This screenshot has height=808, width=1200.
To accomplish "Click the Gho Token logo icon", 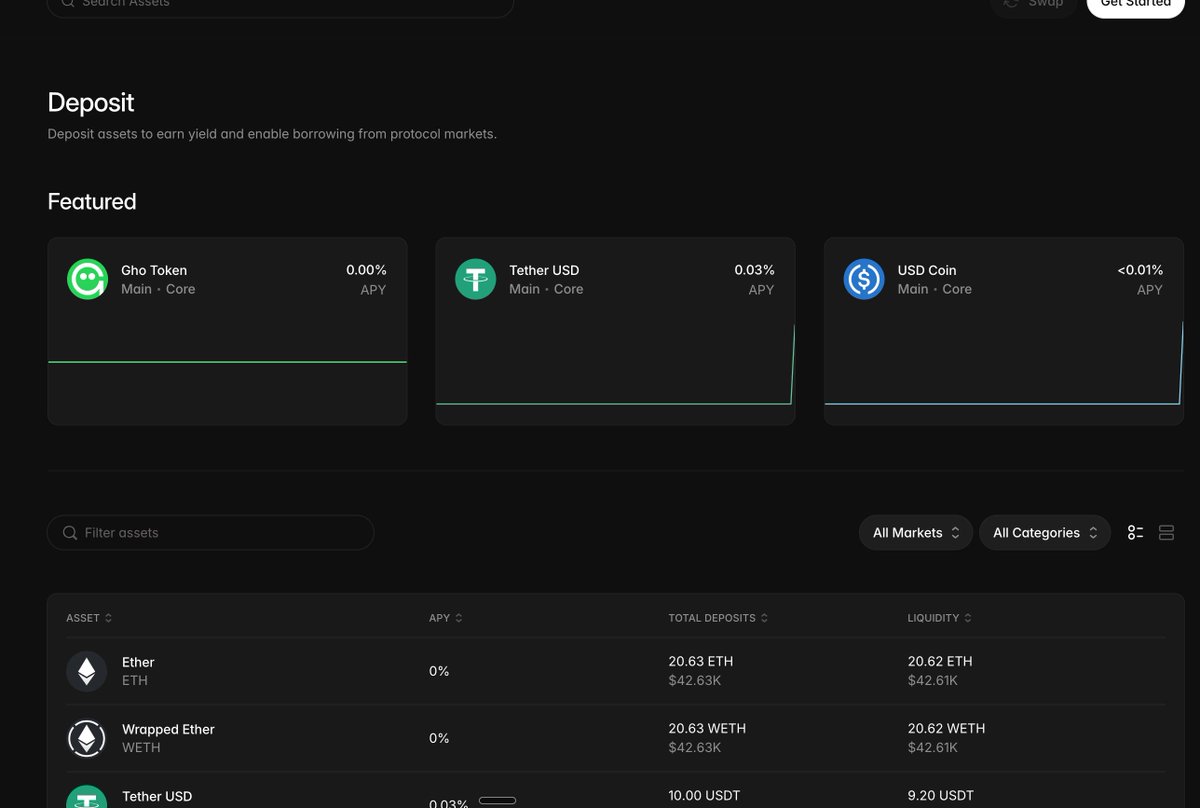I will [x=87, y=279].
